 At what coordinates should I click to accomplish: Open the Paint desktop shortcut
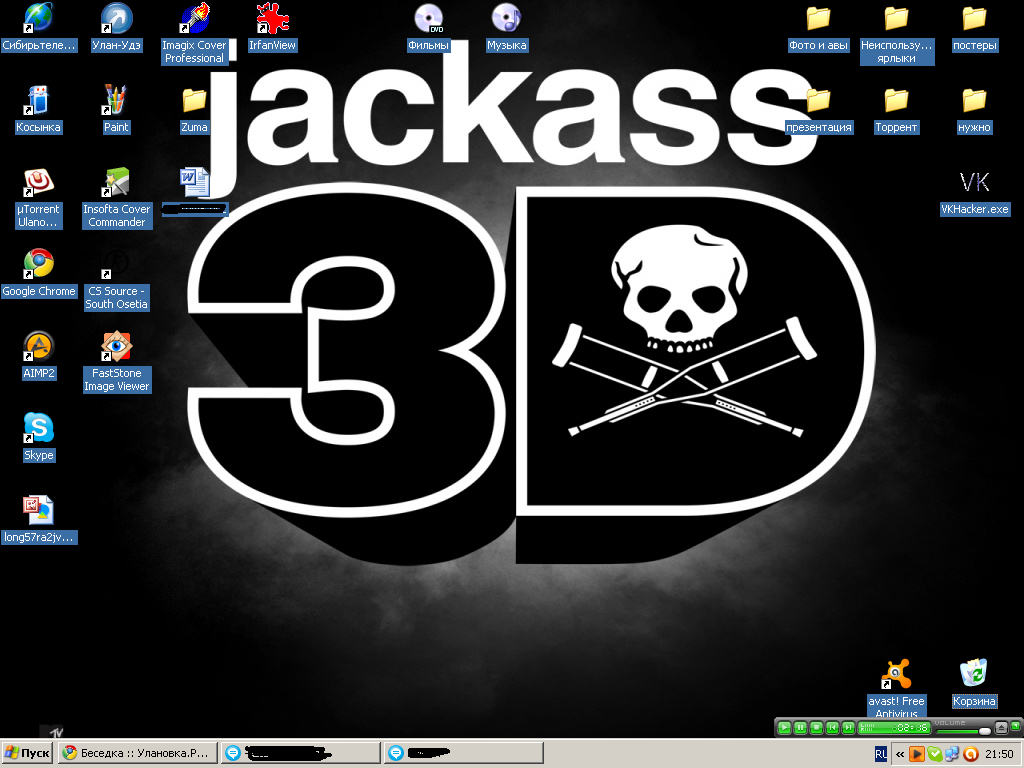[116, 100]
